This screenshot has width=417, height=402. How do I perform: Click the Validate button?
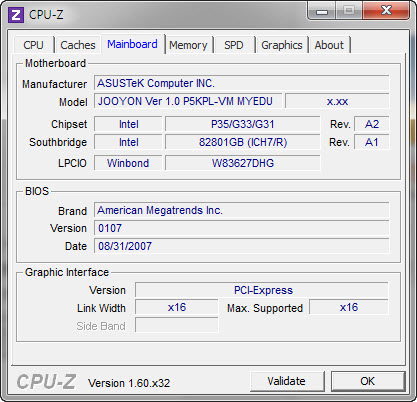point(287,381)
